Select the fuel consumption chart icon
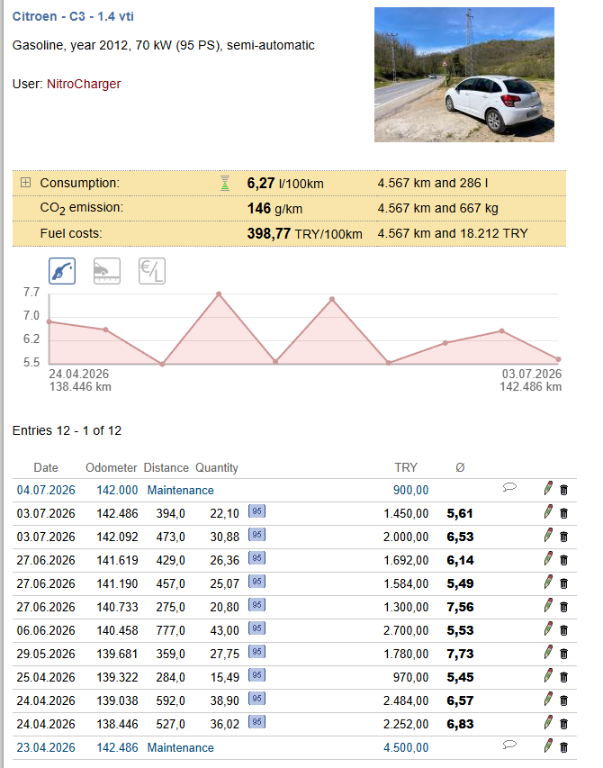Image resolution: width=603 pixels, height=768 pixels. (62, 271)
